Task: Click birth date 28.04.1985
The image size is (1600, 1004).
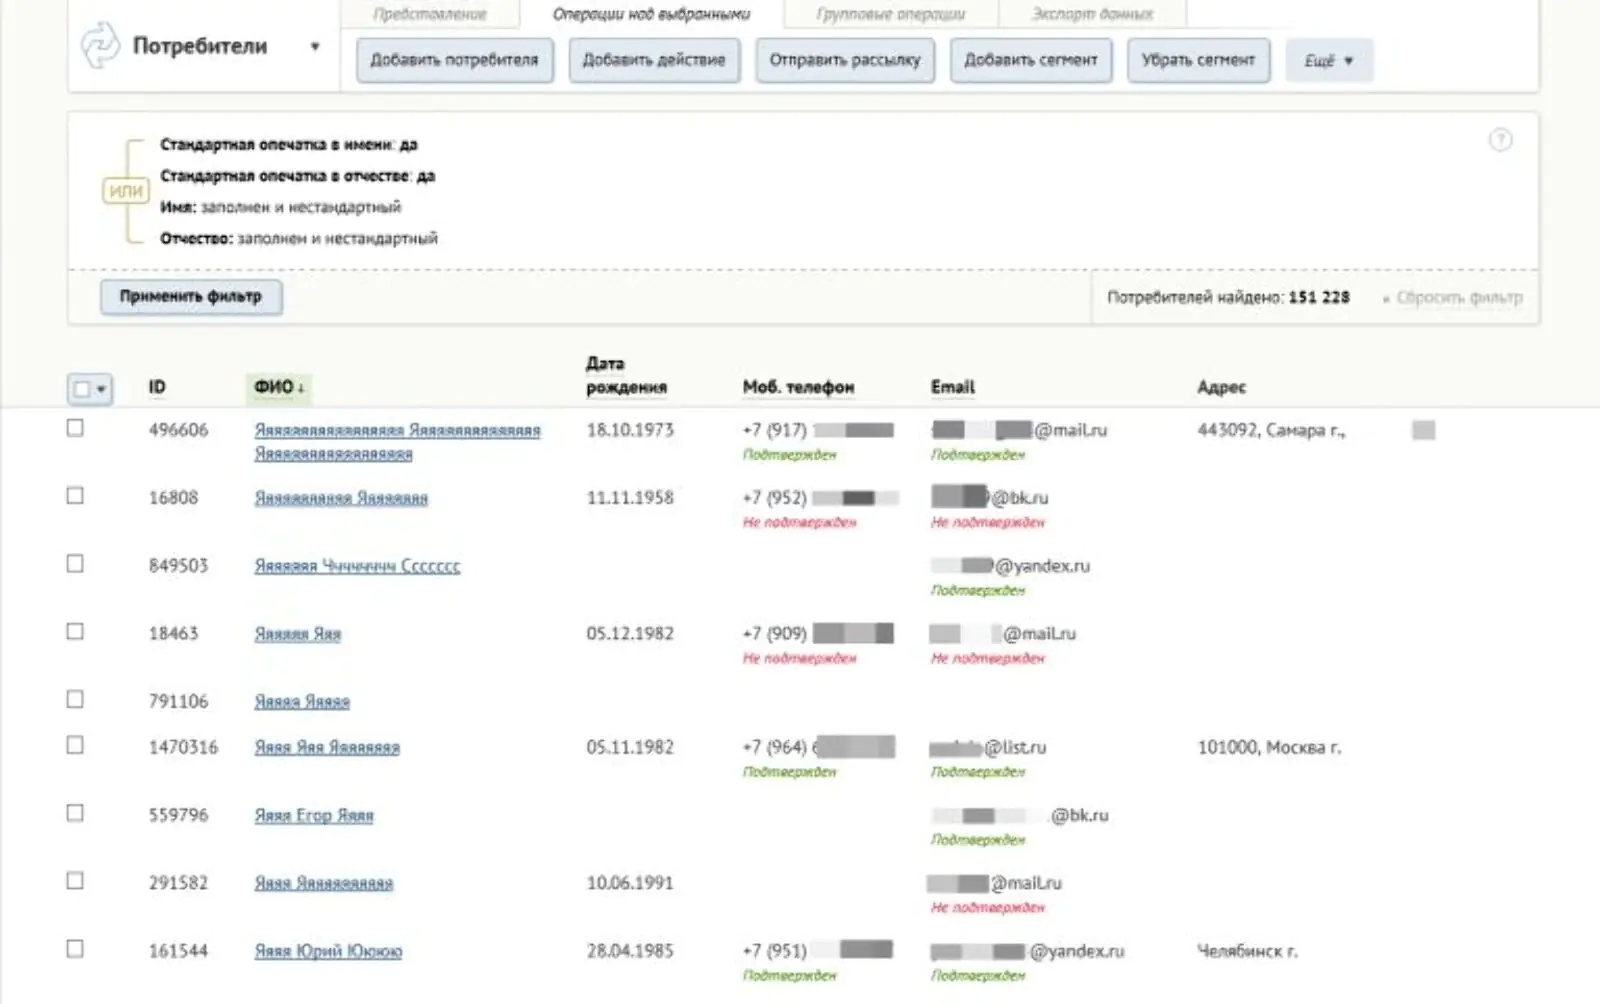Action: coord(630,951)
